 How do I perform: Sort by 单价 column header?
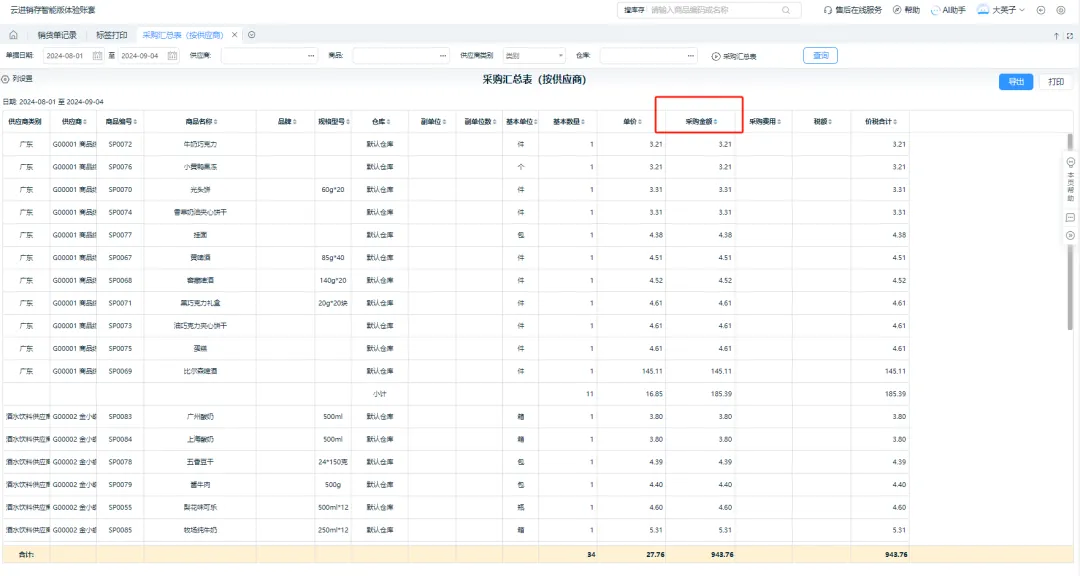[x=631, y=121]
